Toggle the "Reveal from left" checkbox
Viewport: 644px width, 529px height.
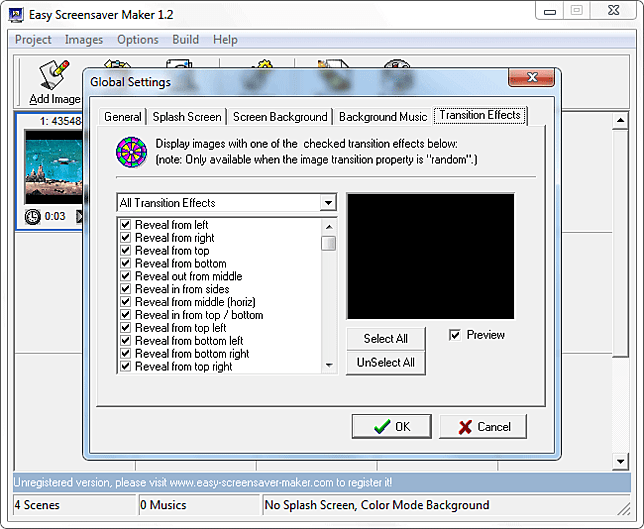[125, 225]
